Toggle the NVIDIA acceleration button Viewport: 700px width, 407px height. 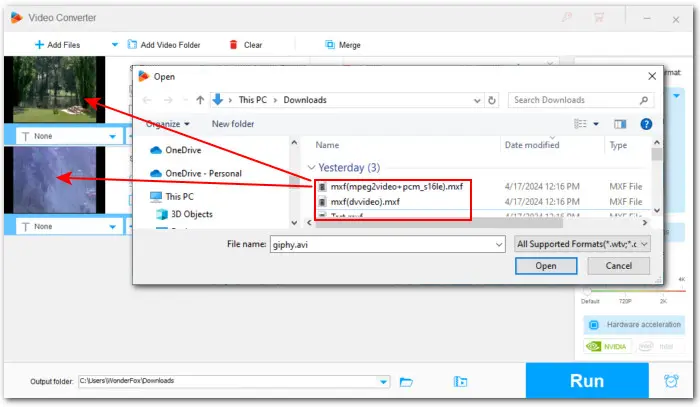[605, 347]
